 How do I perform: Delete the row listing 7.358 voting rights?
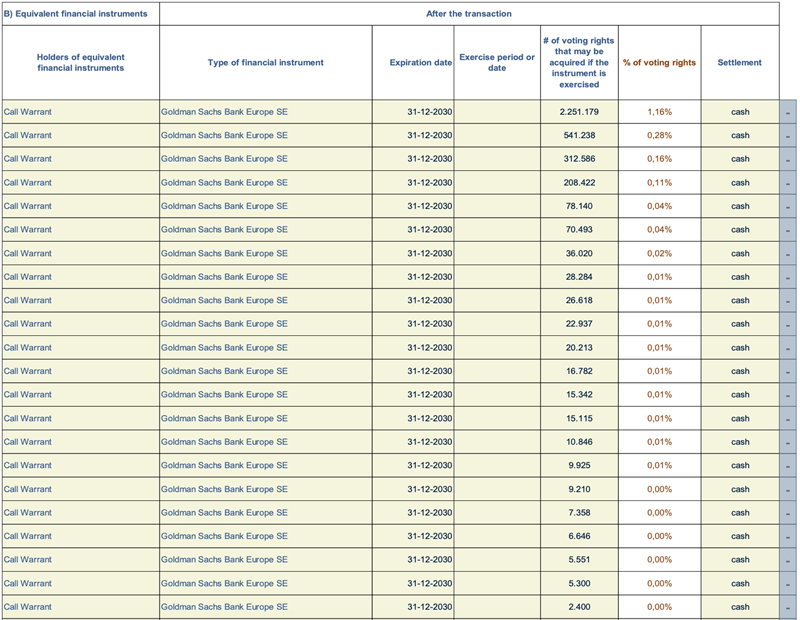[788, 512]
